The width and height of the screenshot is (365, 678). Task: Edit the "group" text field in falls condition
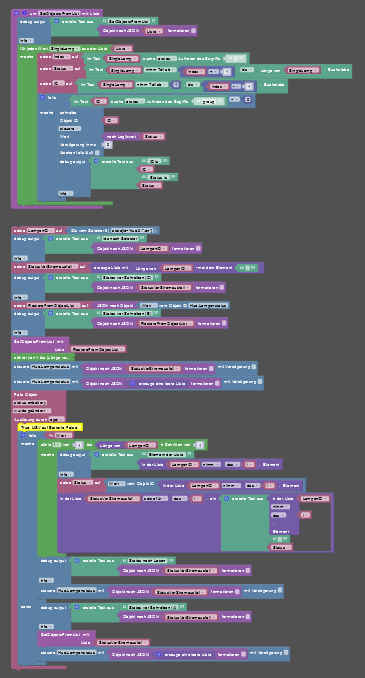(x=209, y=101)
